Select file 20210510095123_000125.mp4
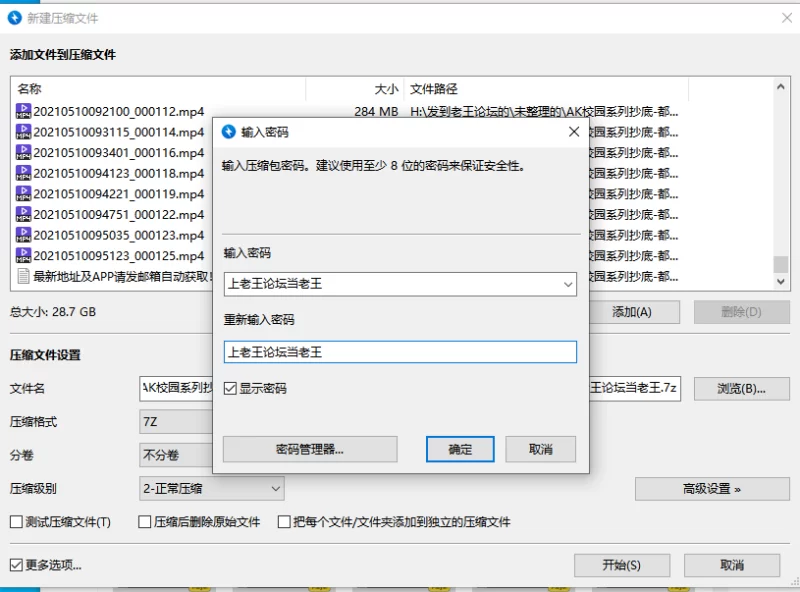This screenshot has width=800, height=592. point(118,256)
